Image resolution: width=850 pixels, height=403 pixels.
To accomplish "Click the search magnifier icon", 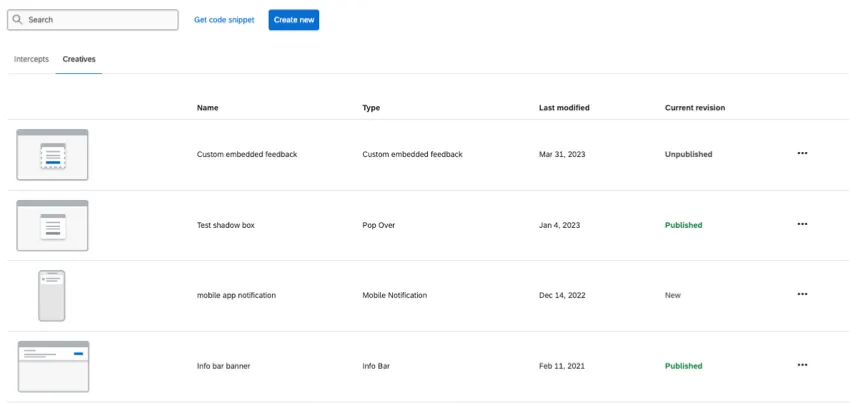I will [x=18, y=20].
